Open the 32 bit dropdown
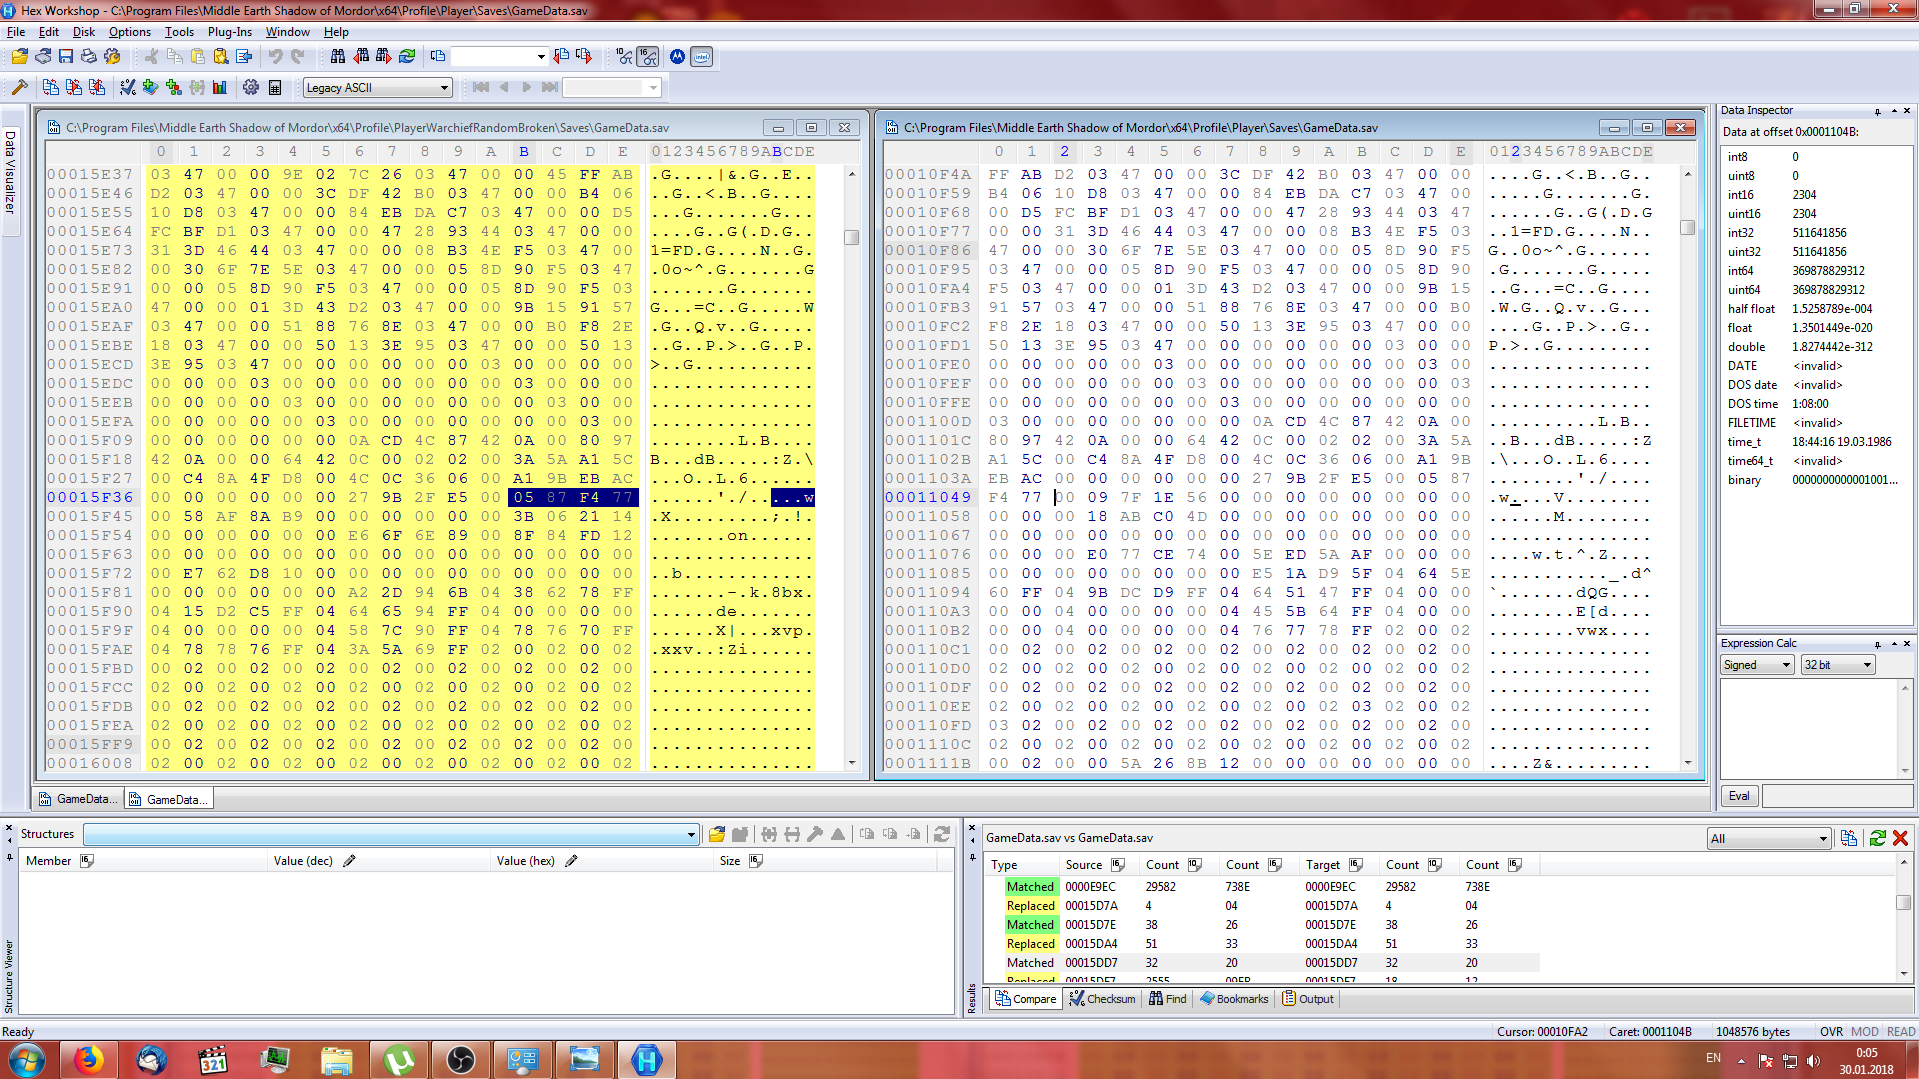The height and width of the screenshot is (1079, 1919). (x=1838, y=665)
